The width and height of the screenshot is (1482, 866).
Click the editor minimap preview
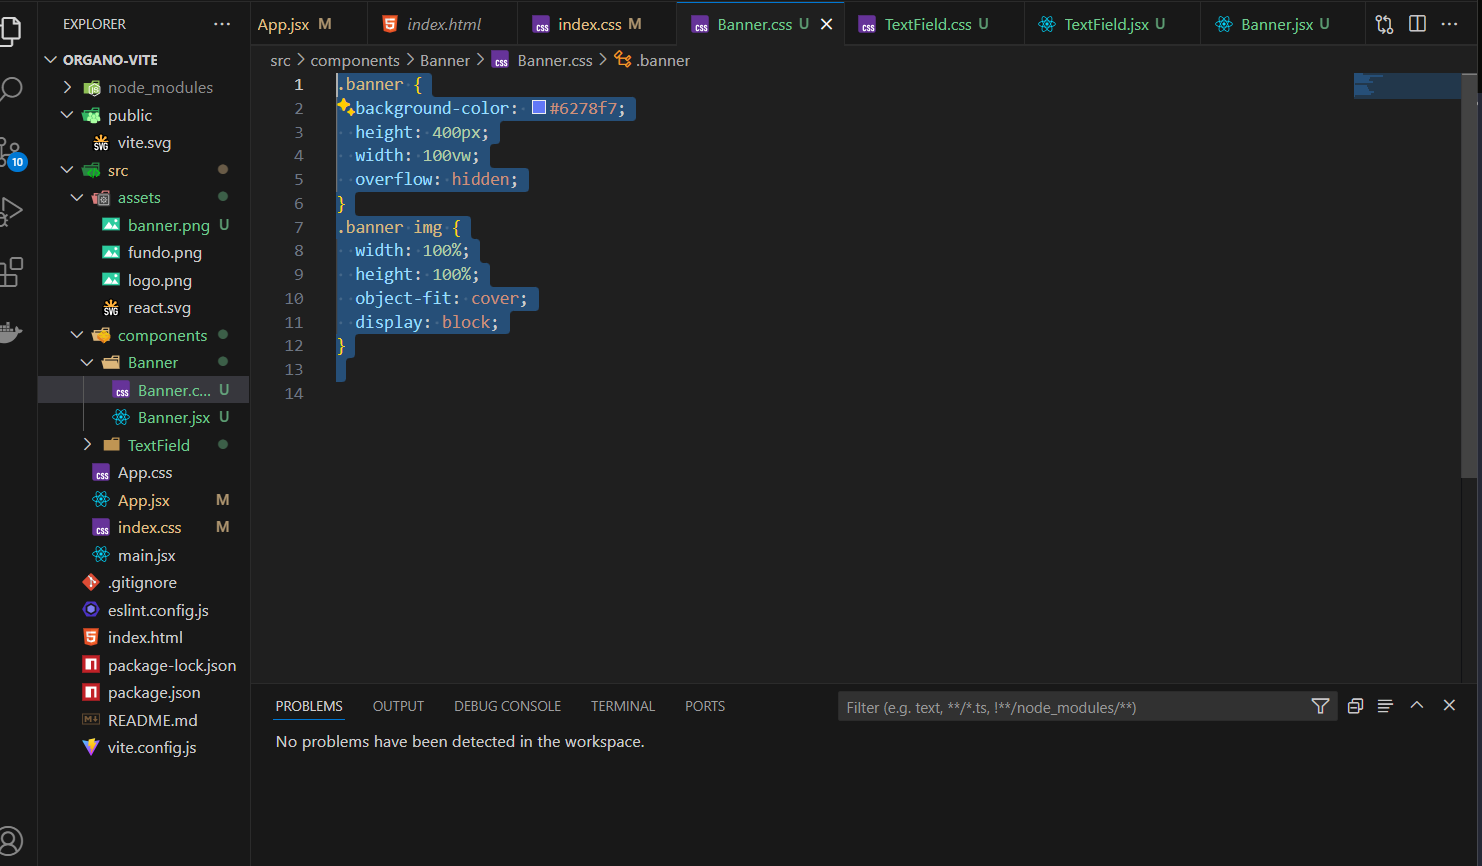click(1407, 86)
